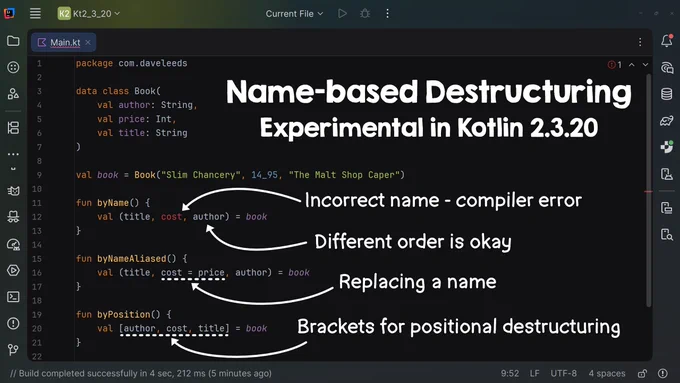Open the Commit tool window
Screen dimensions: 680x383
pyautogui.click(x=13, y=67)
